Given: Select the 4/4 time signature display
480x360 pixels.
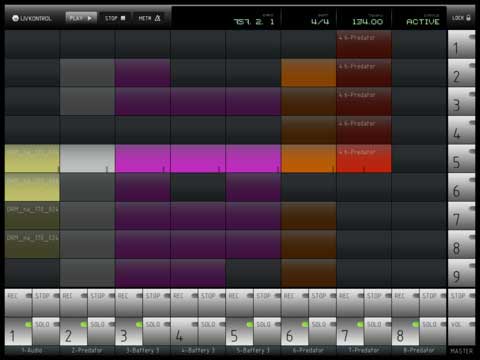Looking at the screenshot, I should click(320, 22).
